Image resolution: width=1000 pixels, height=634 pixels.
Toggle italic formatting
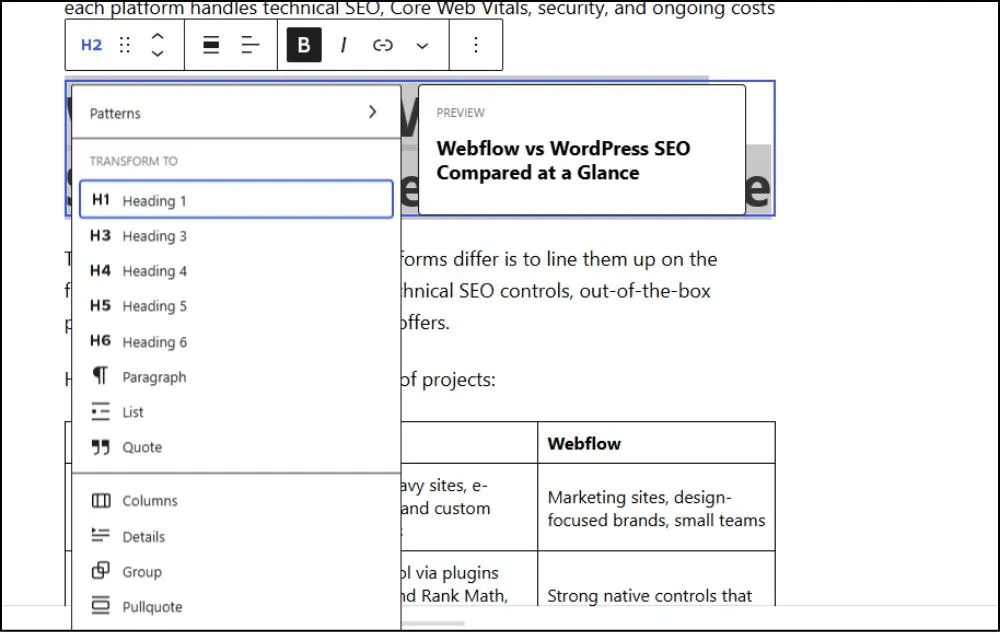click(x=343, y=45)
